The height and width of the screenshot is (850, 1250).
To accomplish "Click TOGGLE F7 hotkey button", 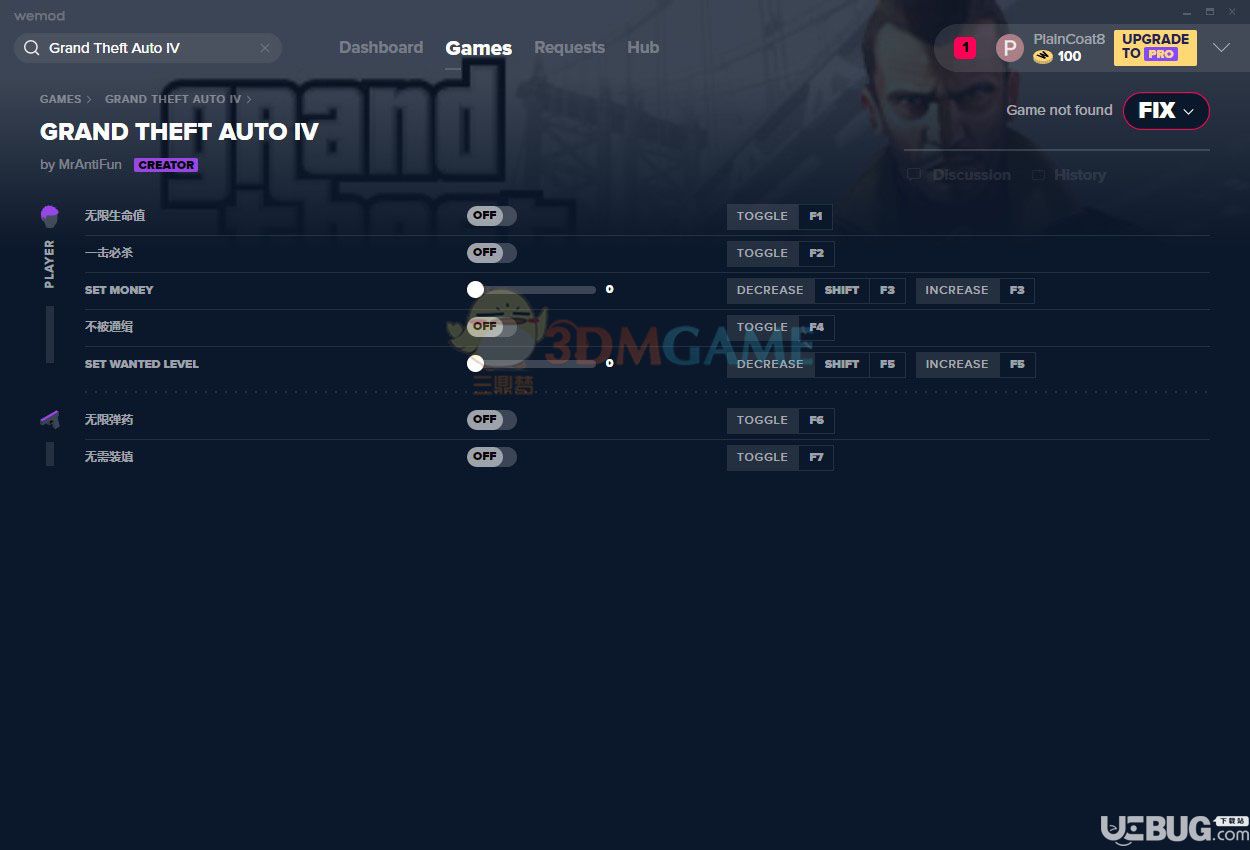I will point(780,457).
